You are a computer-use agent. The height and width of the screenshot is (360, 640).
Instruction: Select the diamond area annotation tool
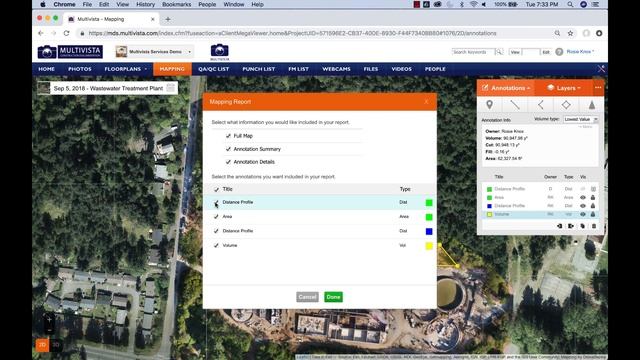[x=566, y=105]
